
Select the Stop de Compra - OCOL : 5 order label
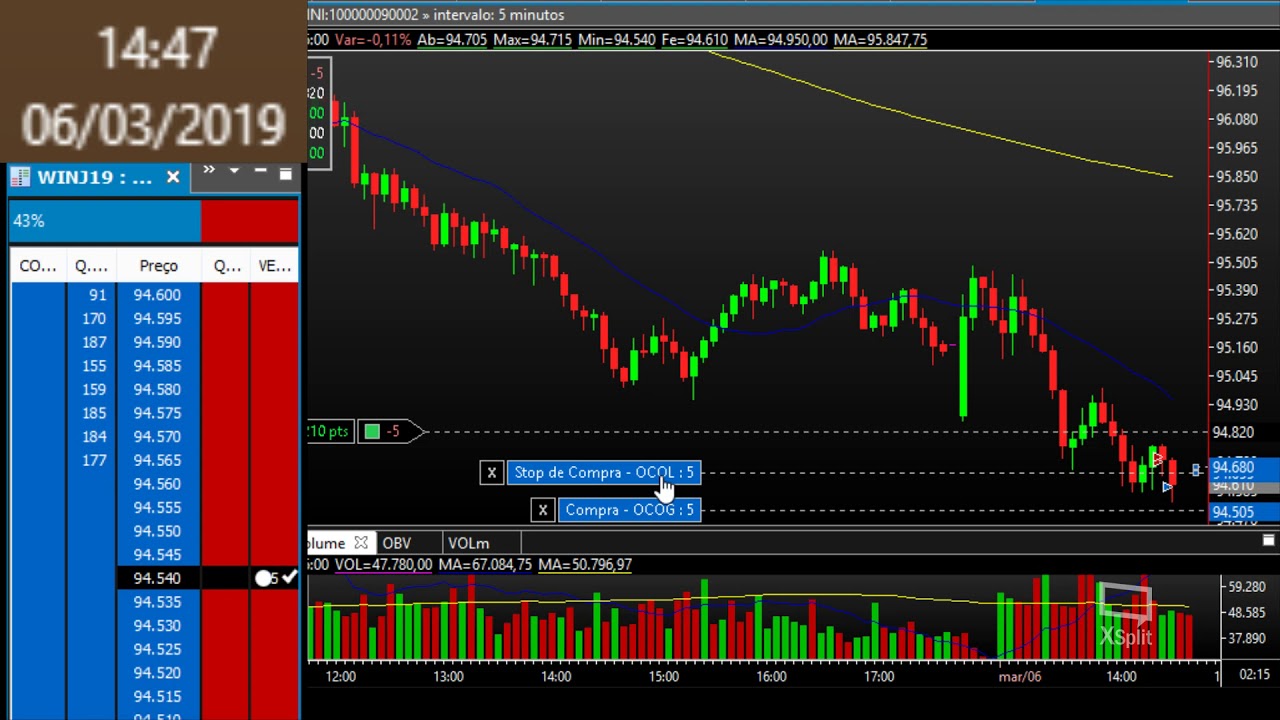click(604, 473)
